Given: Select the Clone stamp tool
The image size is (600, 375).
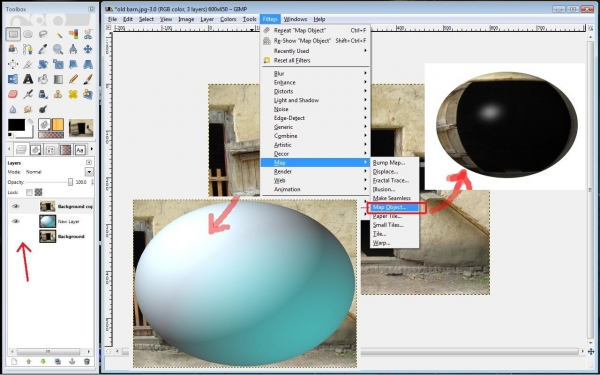Looking at the screenshot, I should [58, 94].
